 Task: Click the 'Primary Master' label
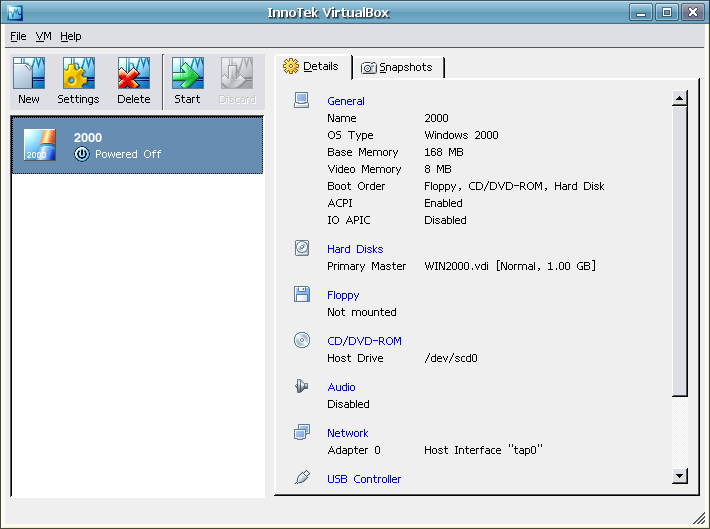[x=367, y=266]
